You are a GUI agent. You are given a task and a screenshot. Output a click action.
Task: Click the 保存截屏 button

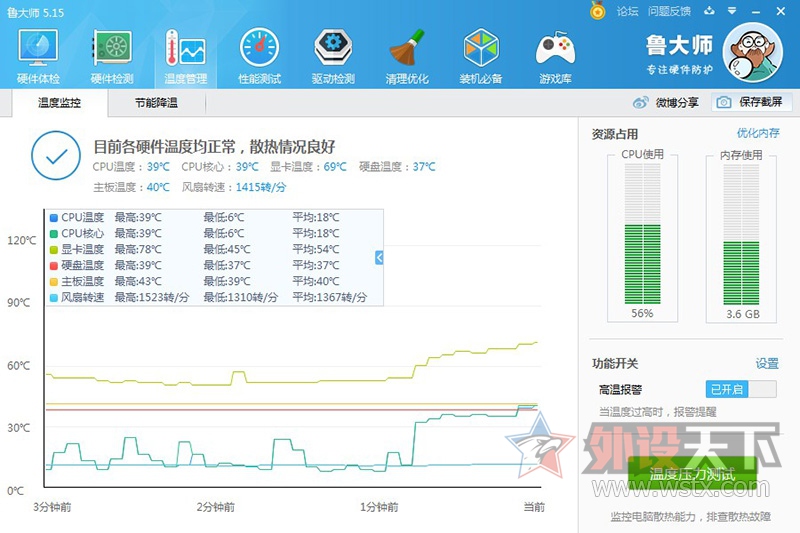tap(752, 103)
